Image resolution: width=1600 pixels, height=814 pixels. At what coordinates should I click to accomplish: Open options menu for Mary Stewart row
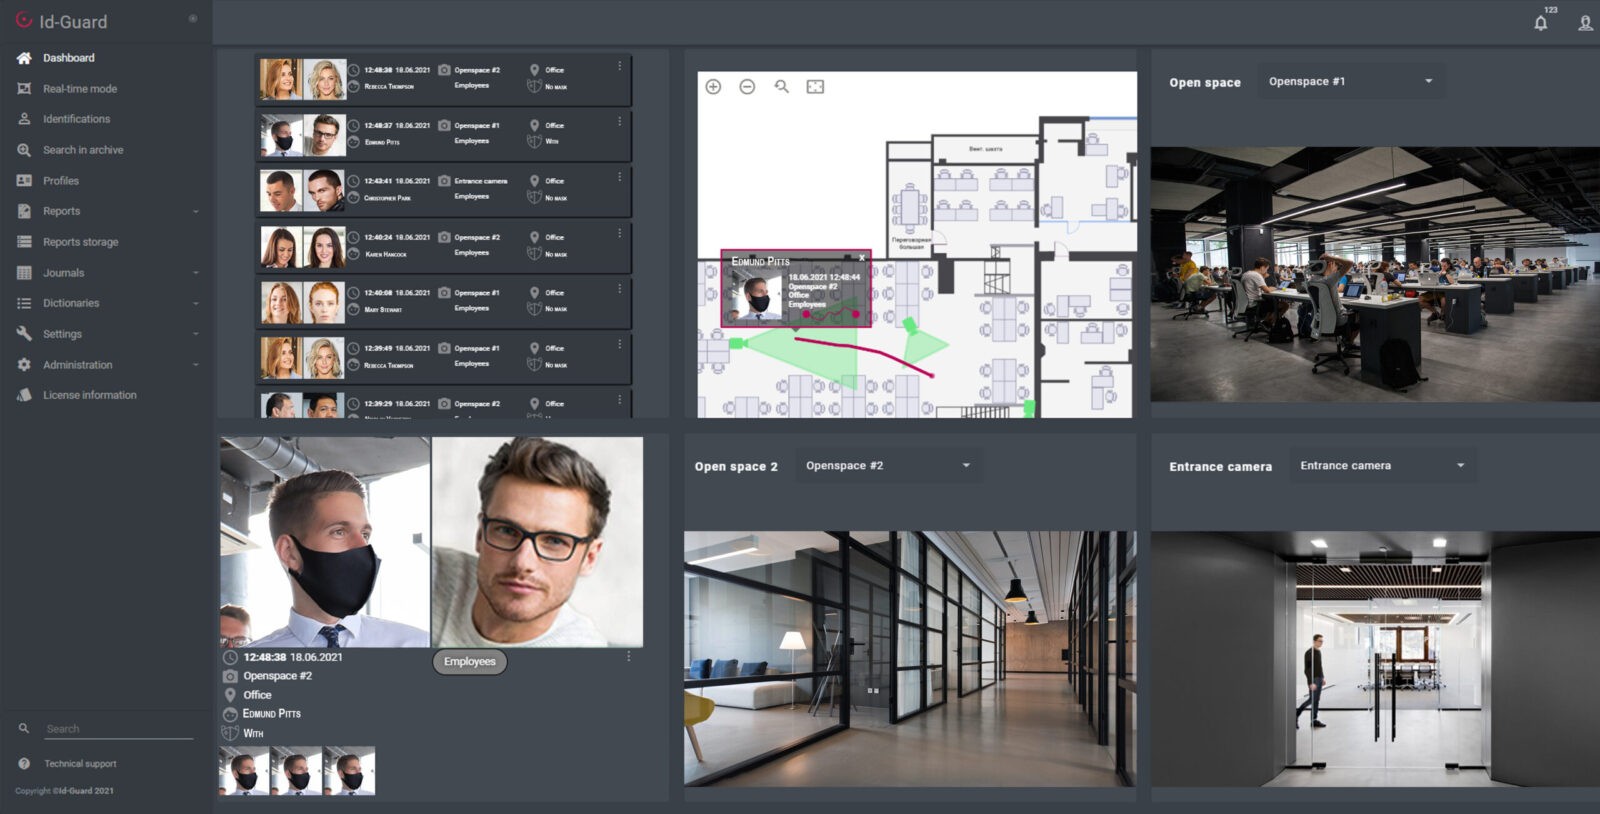tap(619, 288)
